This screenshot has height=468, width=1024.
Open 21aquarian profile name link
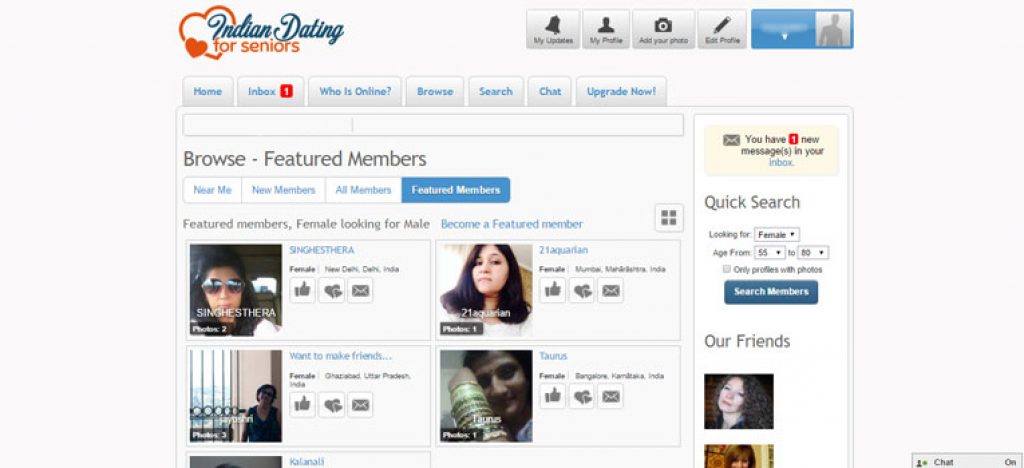(x=564, y=250)
